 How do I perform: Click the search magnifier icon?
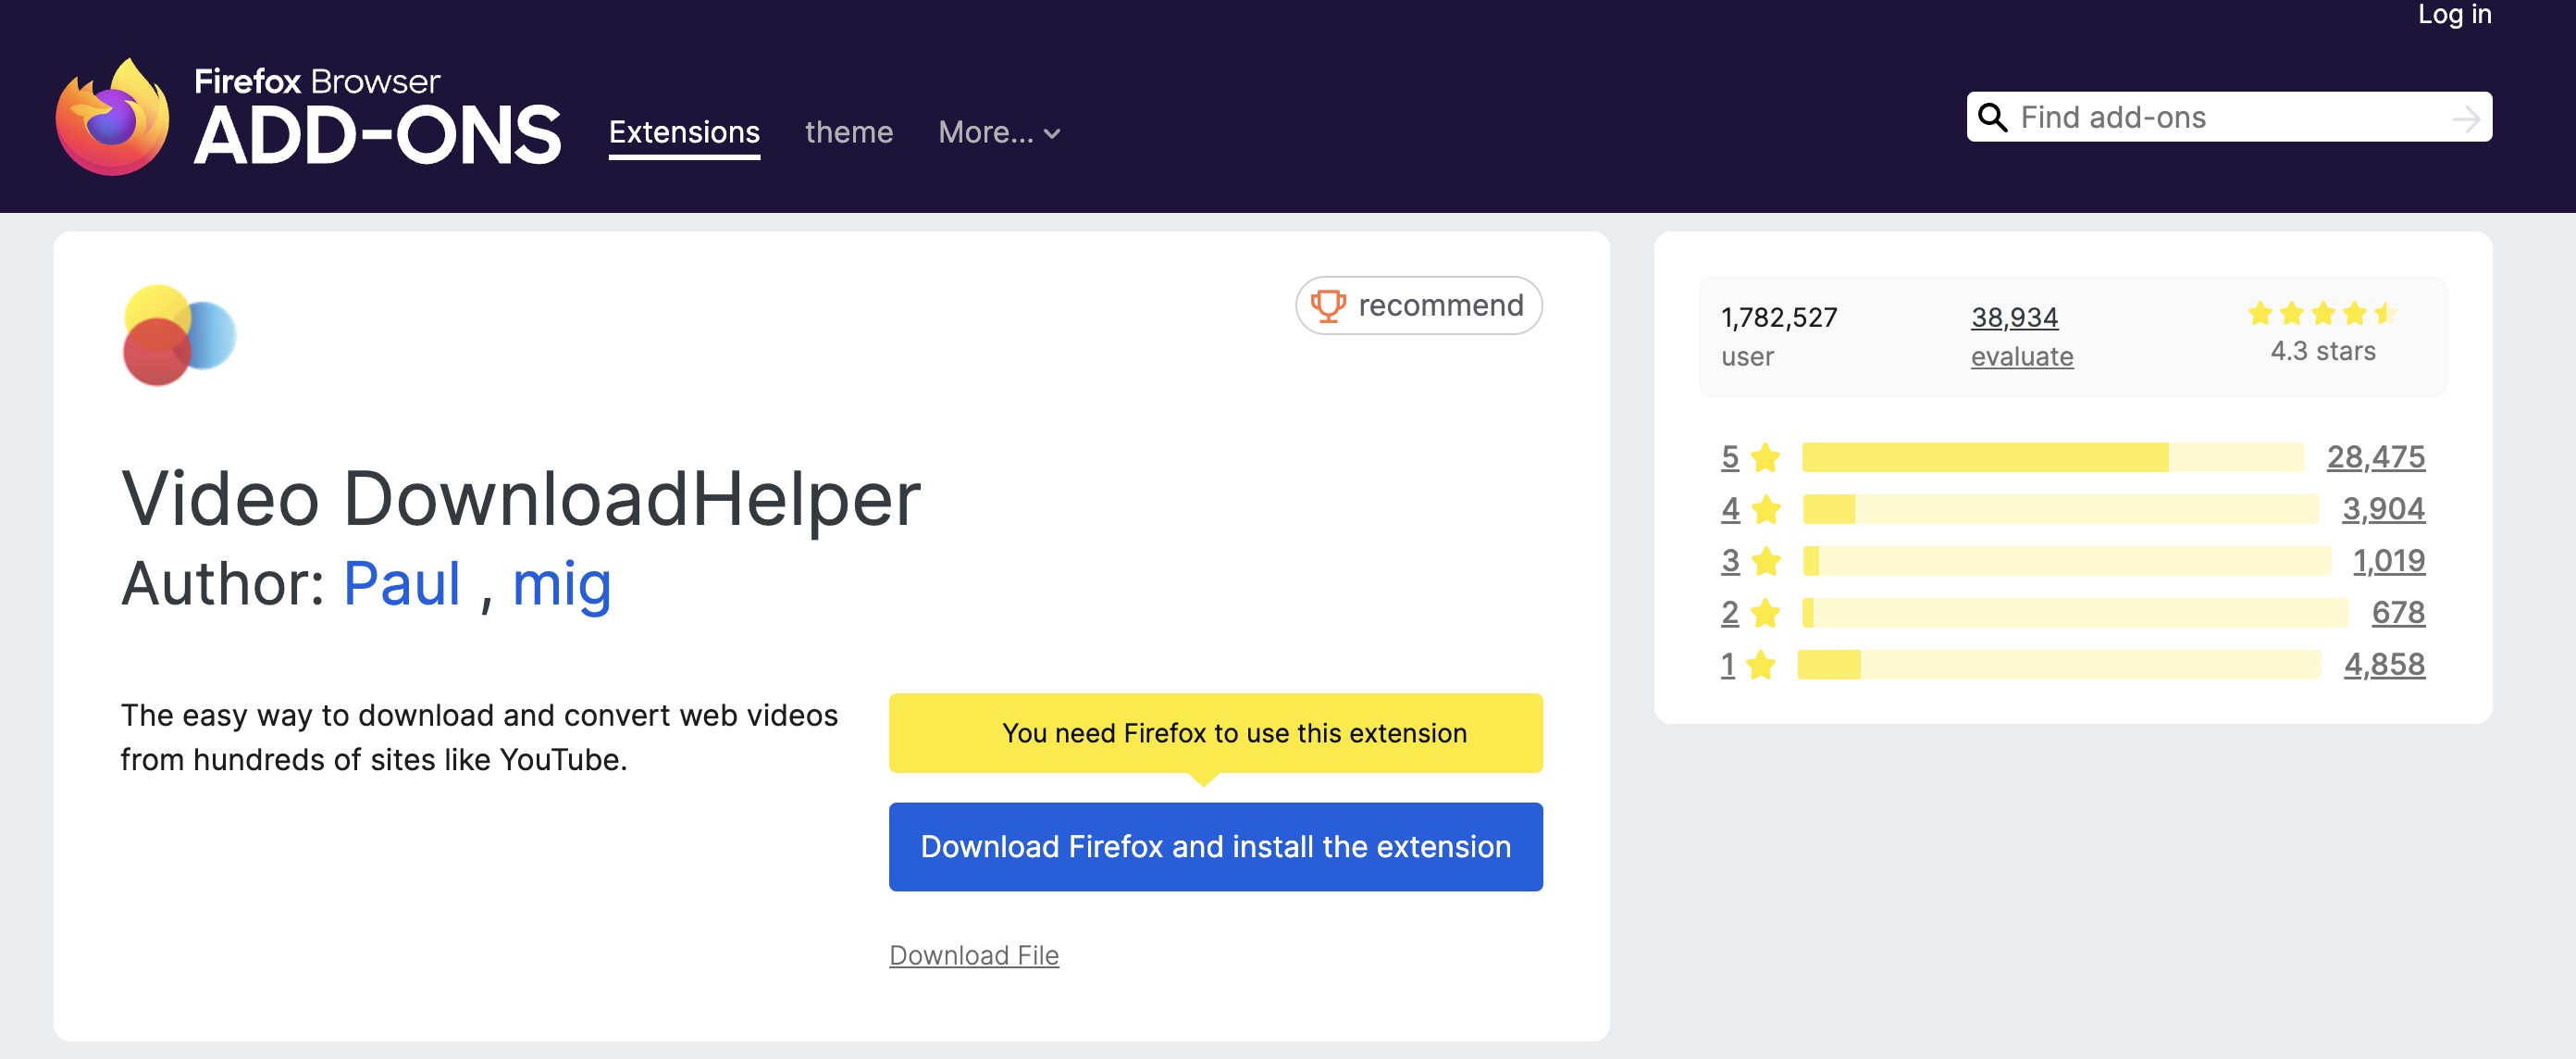coord(1992,118)
